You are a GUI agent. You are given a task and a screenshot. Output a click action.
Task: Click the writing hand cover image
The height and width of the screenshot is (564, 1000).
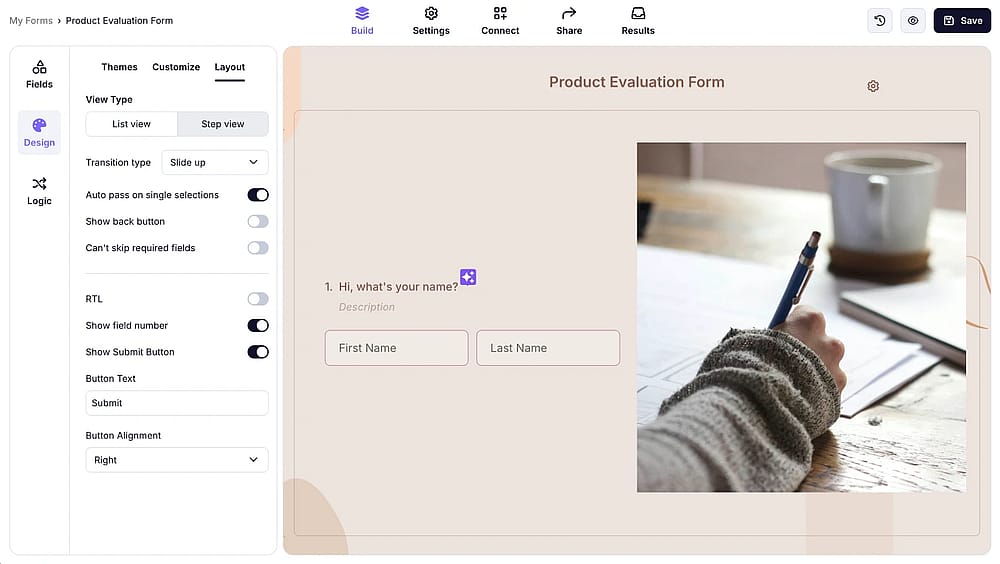point(801,317)
